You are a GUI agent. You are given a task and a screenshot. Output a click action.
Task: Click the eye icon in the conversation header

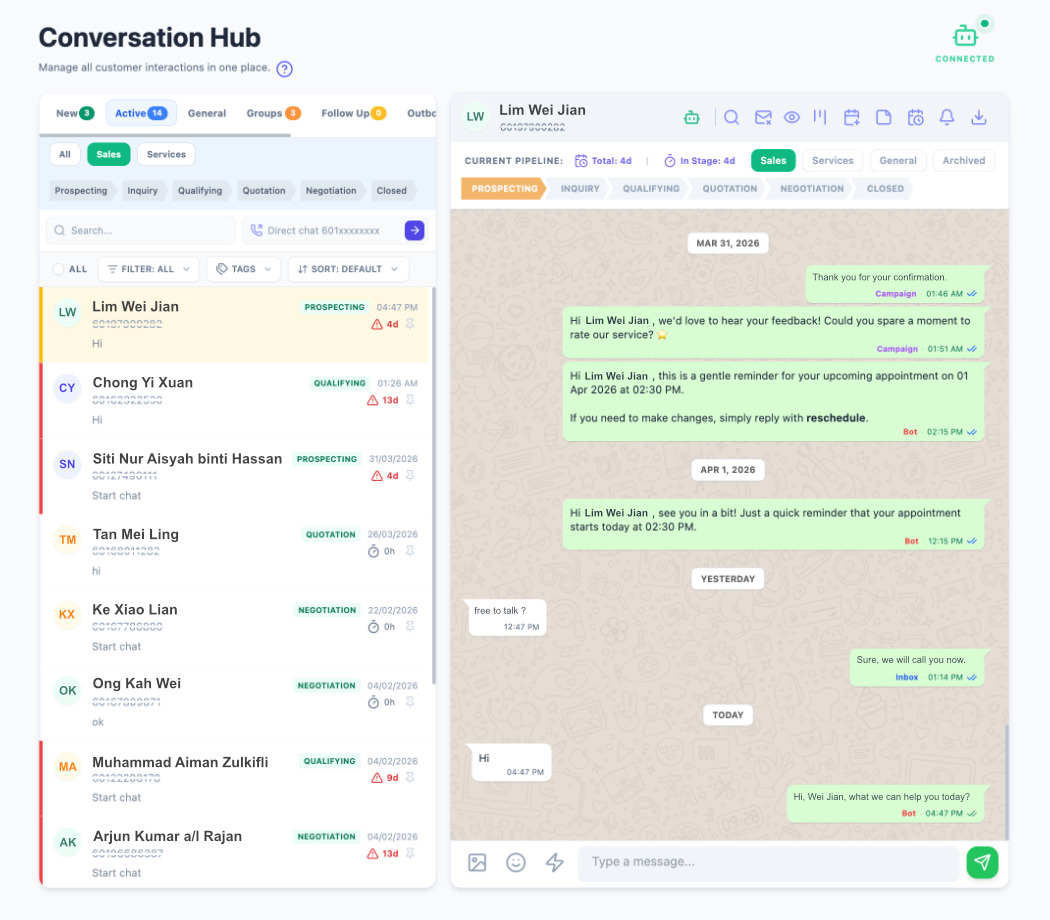(792, 117)
